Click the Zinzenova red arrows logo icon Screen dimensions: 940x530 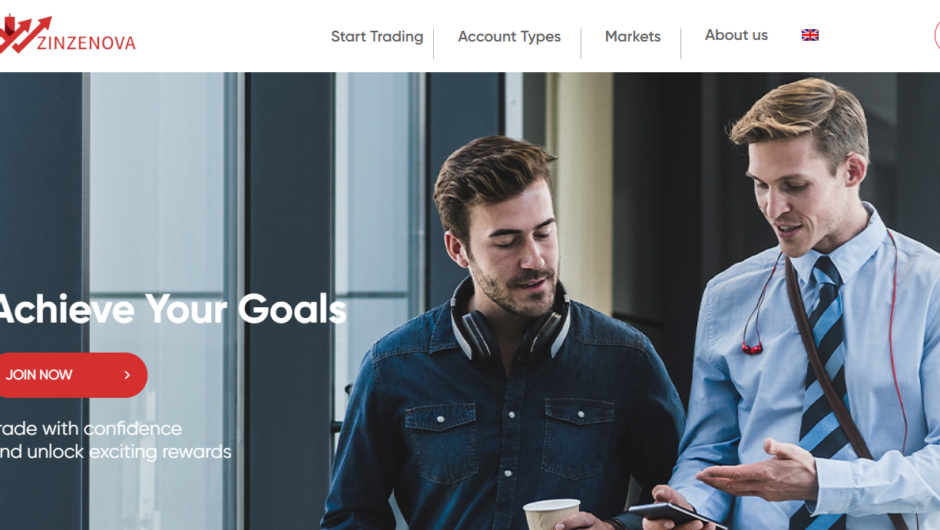24,34
